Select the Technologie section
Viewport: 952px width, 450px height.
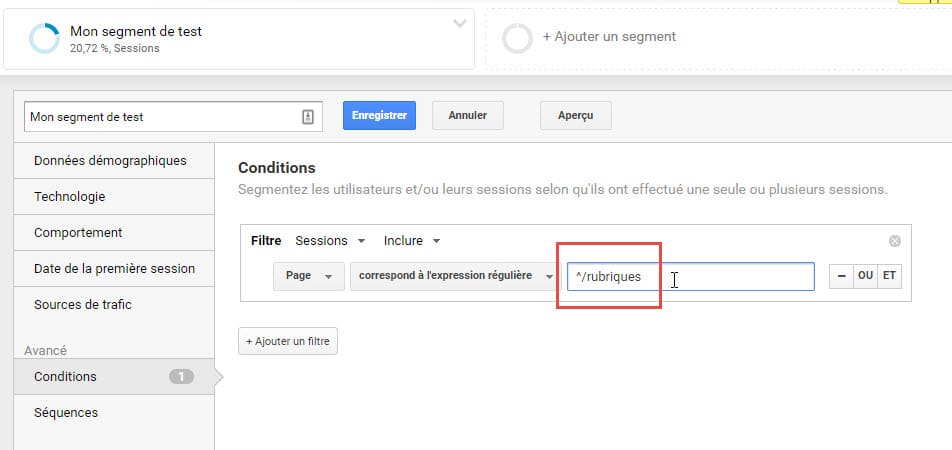click(114, 197)
